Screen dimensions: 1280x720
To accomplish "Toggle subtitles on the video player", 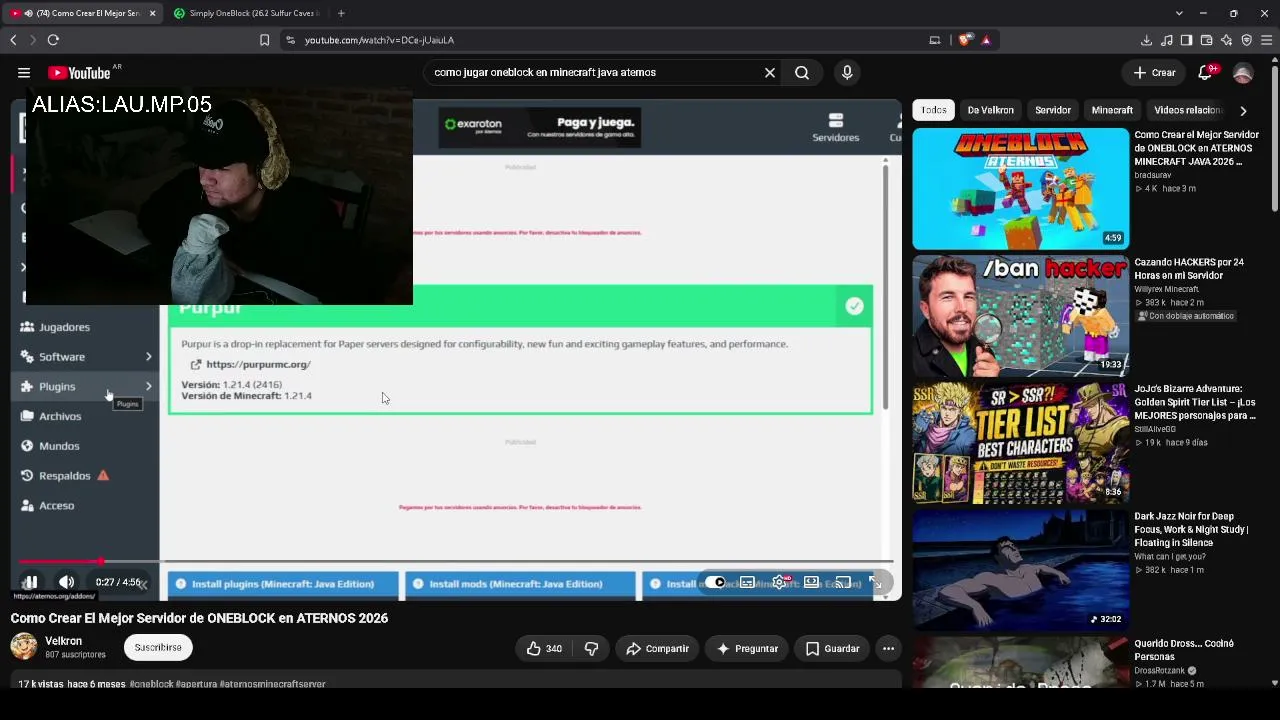I will click(747, 582).
